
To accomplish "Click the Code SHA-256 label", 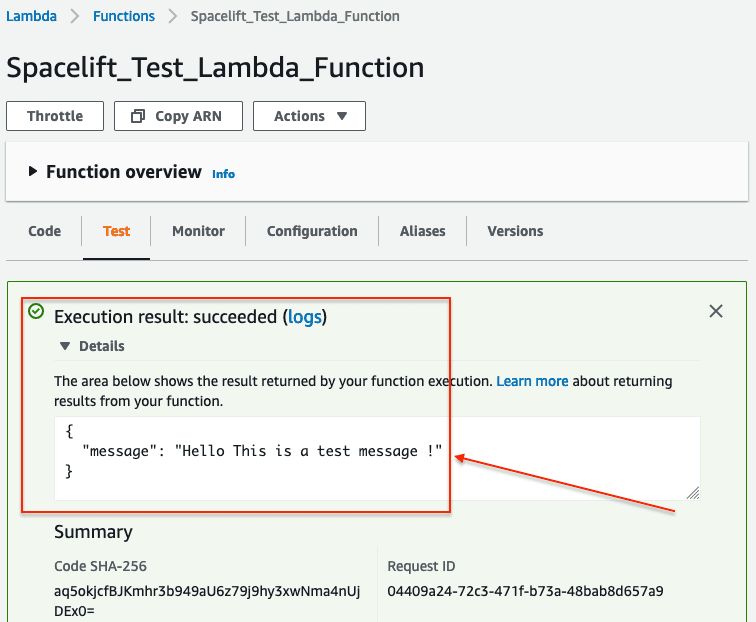I will click(100, 566).
